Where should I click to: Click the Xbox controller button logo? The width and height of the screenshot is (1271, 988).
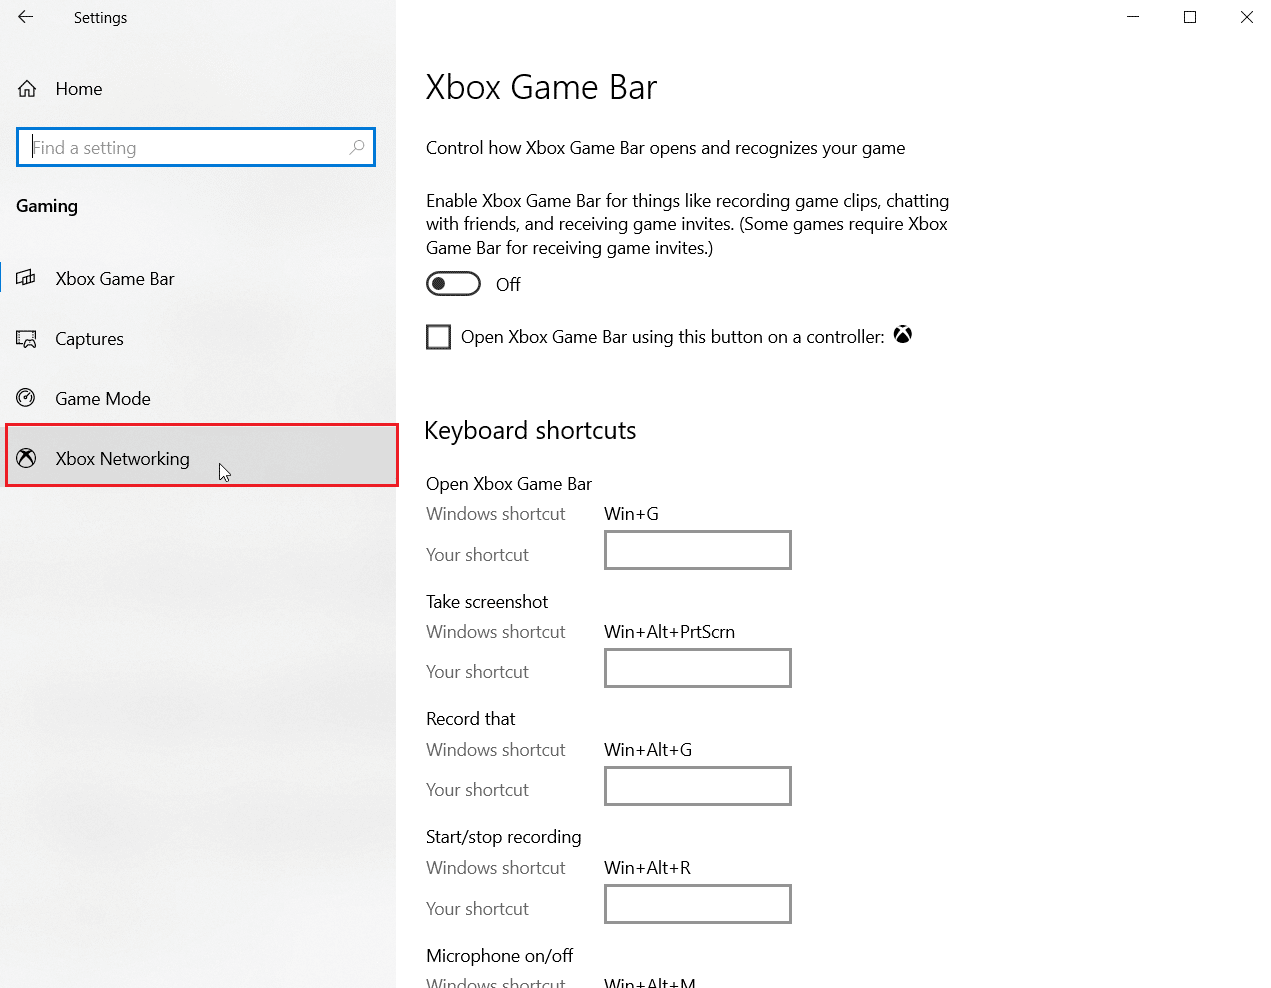coord(903,335)
